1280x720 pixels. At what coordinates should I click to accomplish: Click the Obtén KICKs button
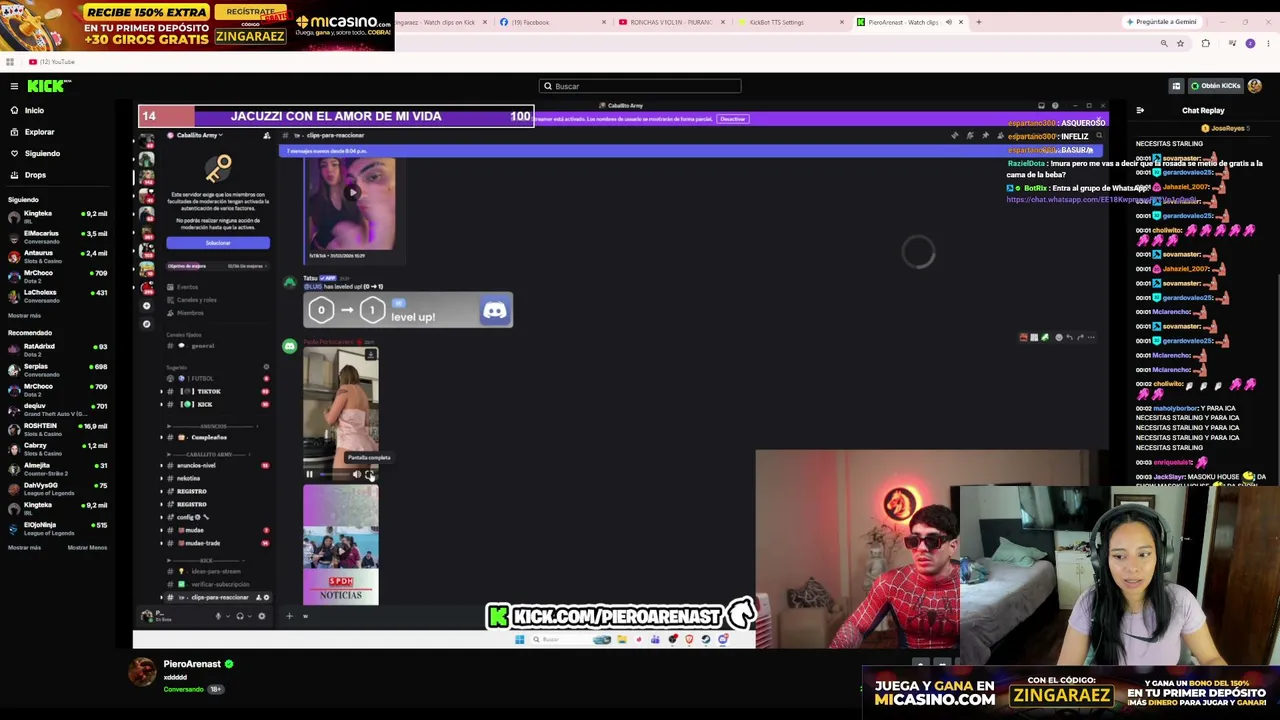(1215, 86)
